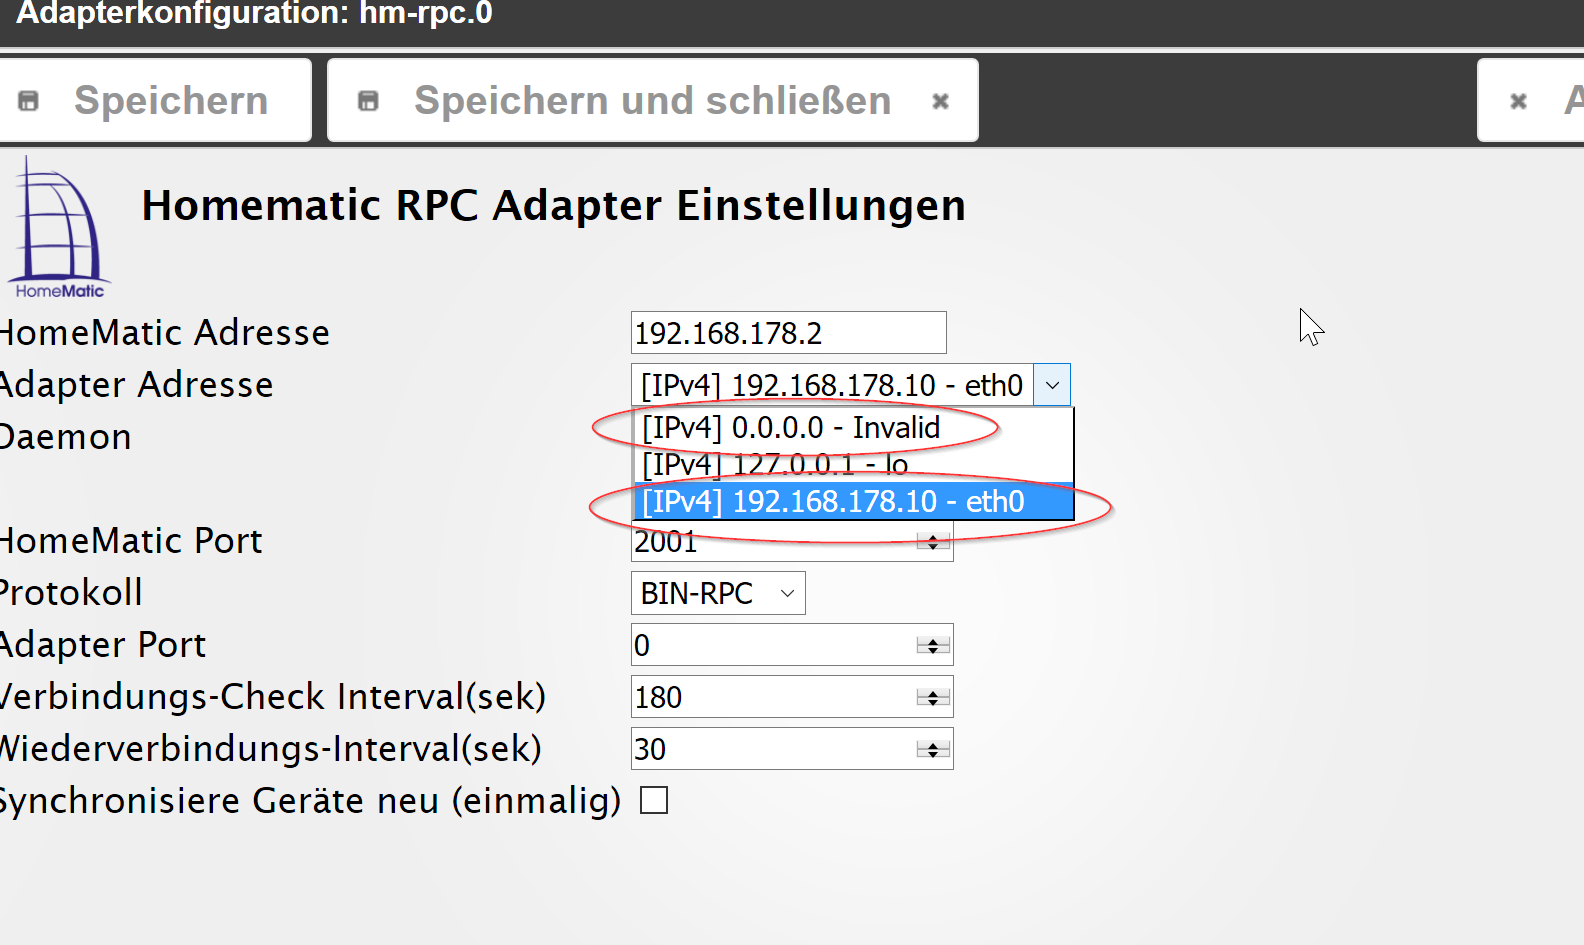Click the HomeMatic Port label
1584x945 pixels.
(131, 541)
